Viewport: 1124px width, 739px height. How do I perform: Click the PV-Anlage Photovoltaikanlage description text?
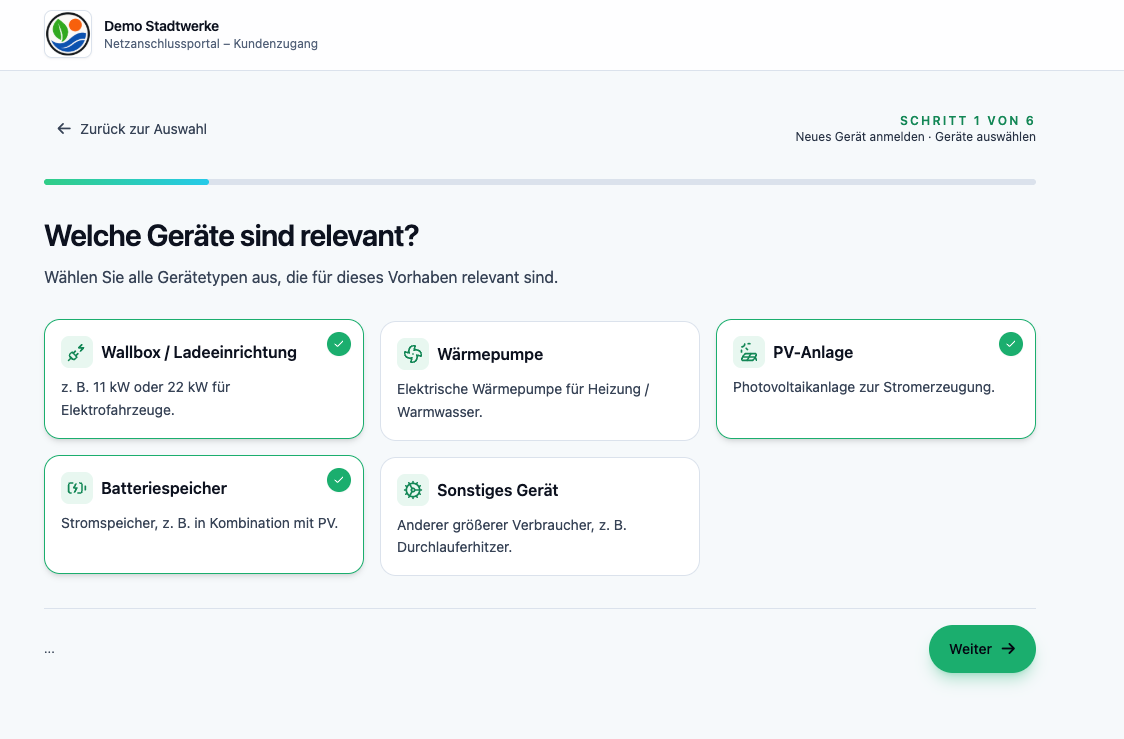coord(863,387)
